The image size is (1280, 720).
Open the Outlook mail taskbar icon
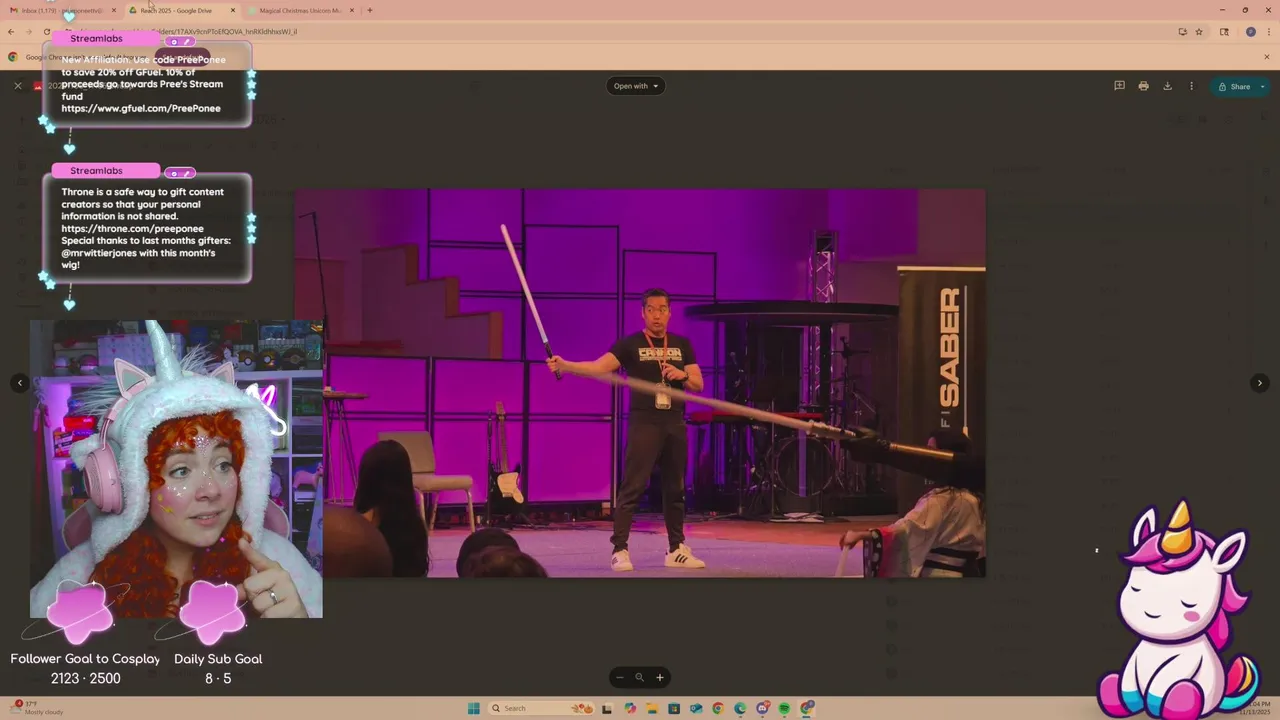696,708
